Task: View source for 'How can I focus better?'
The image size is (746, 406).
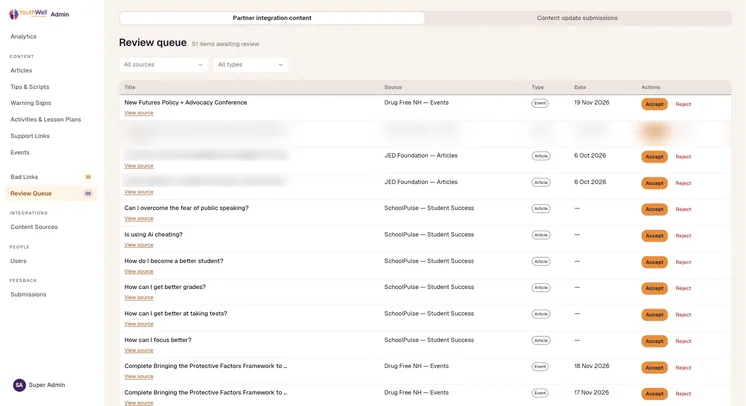Action: click(x=139, y=350)
